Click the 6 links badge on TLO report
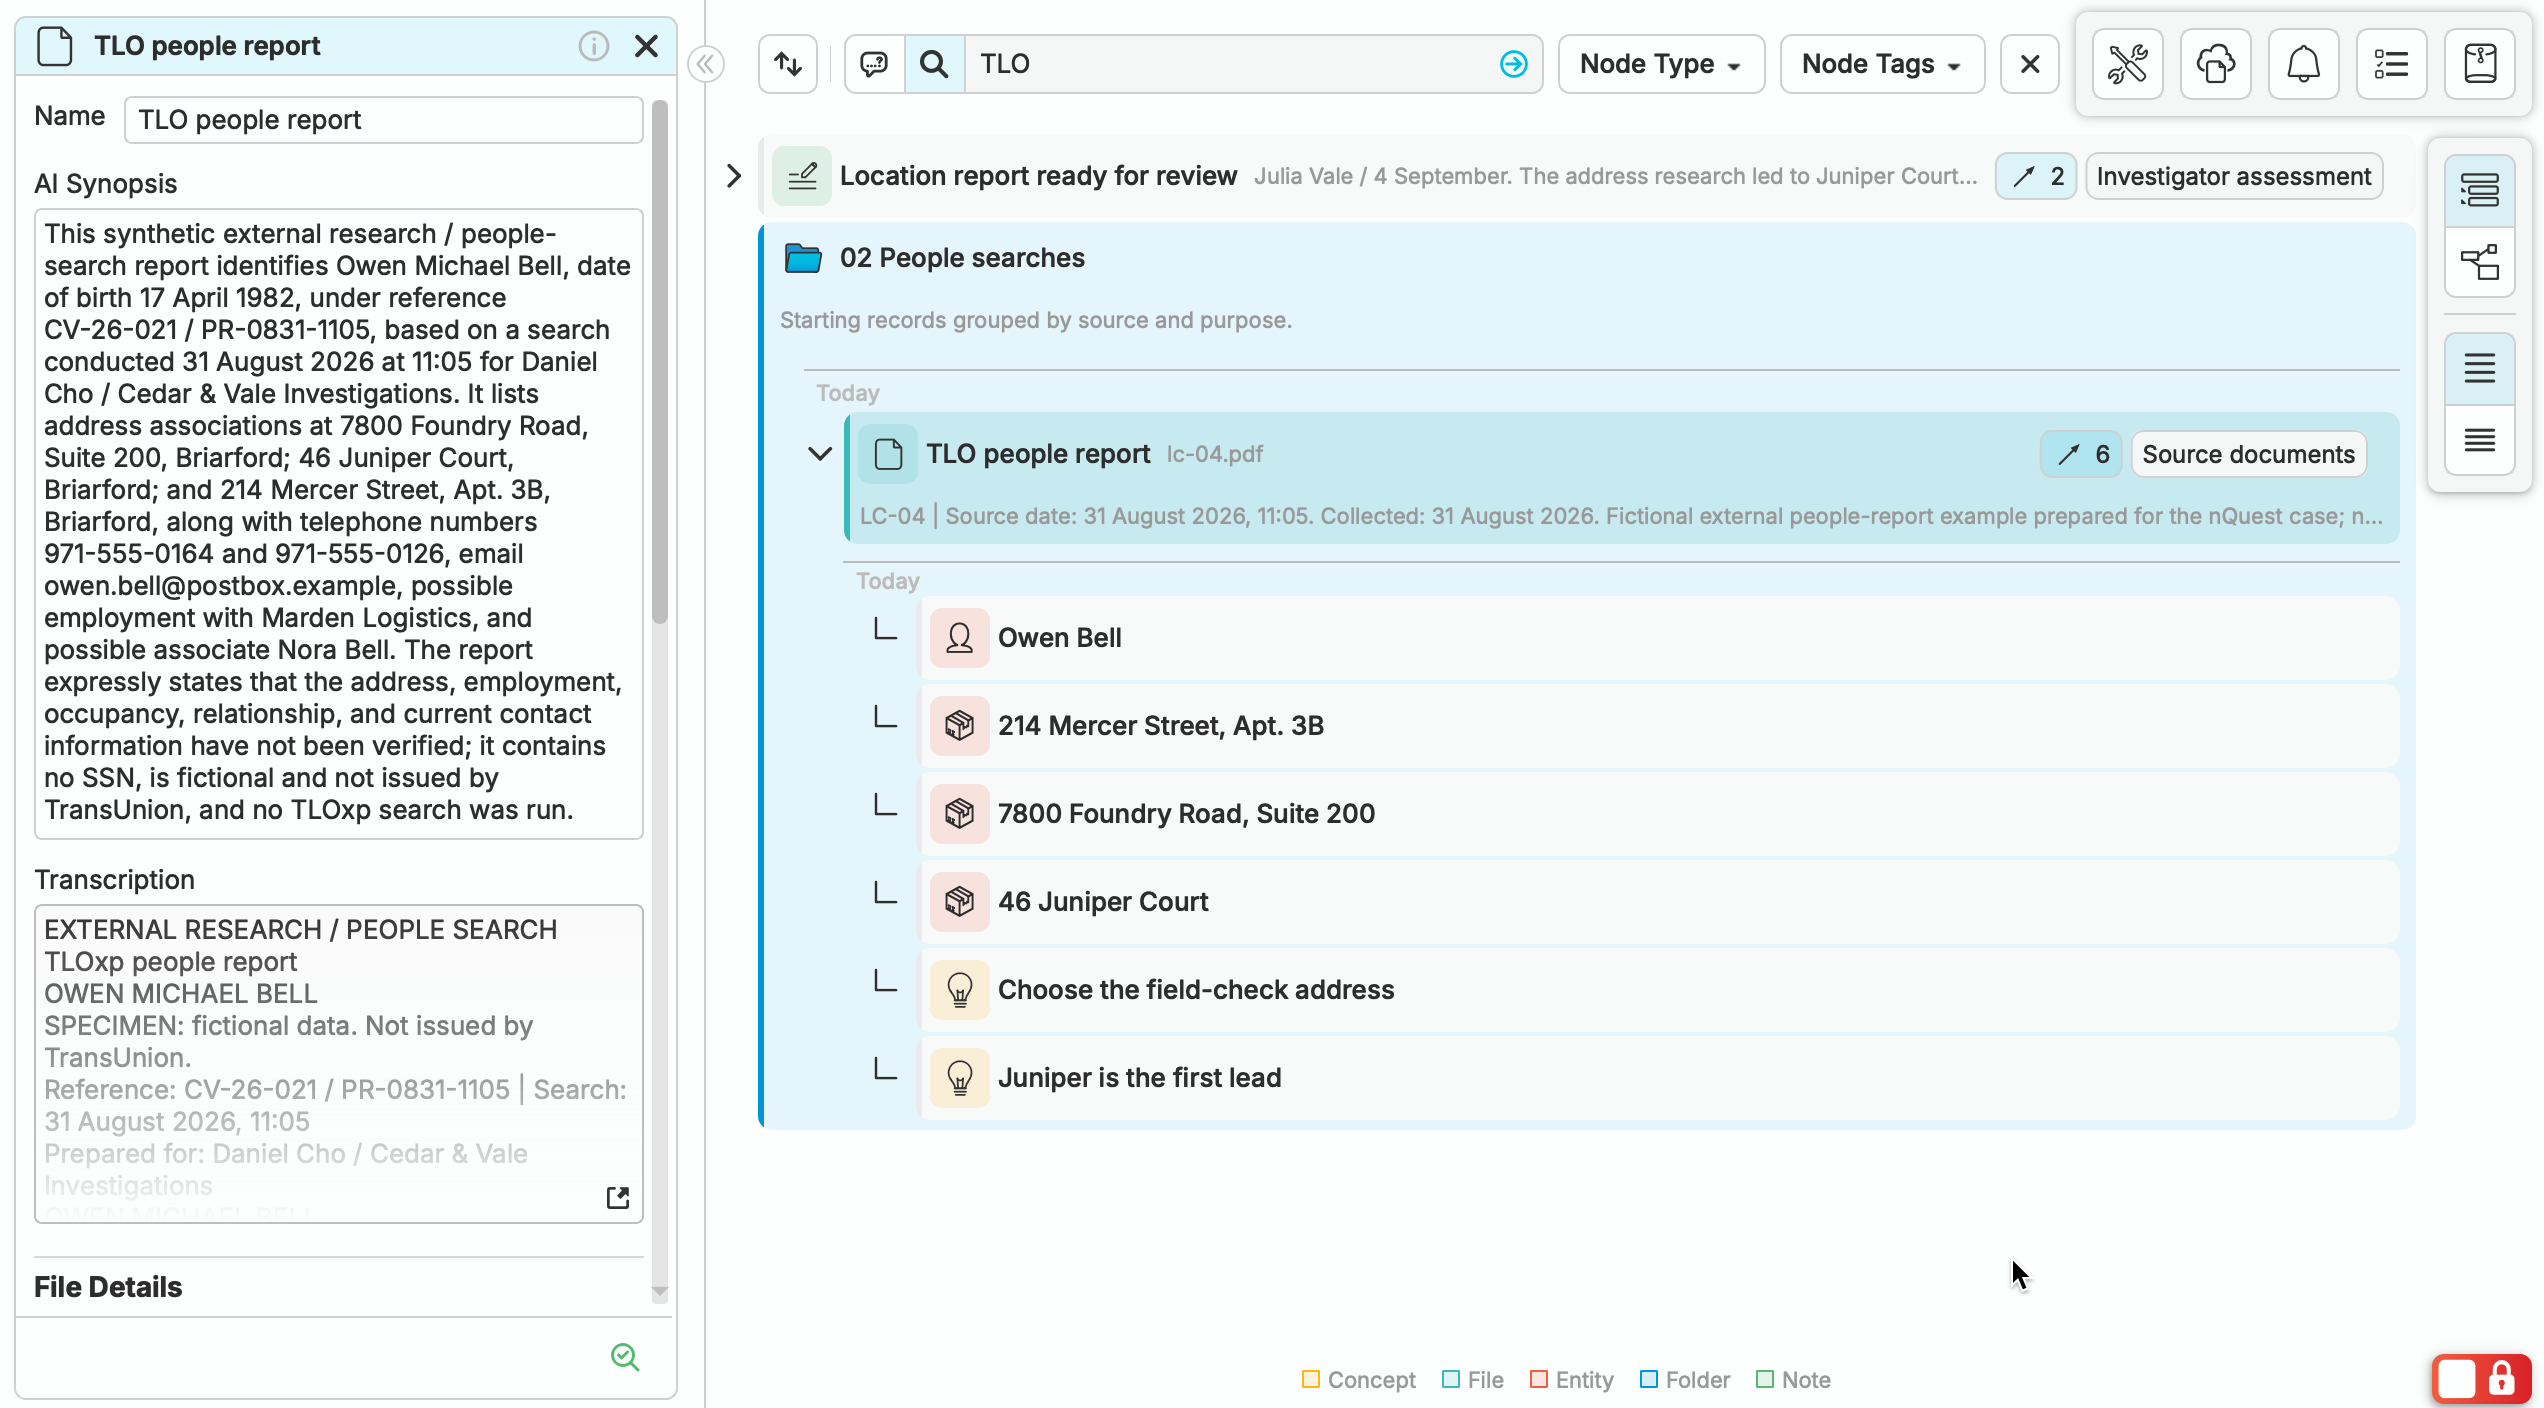 point(2081,454)
